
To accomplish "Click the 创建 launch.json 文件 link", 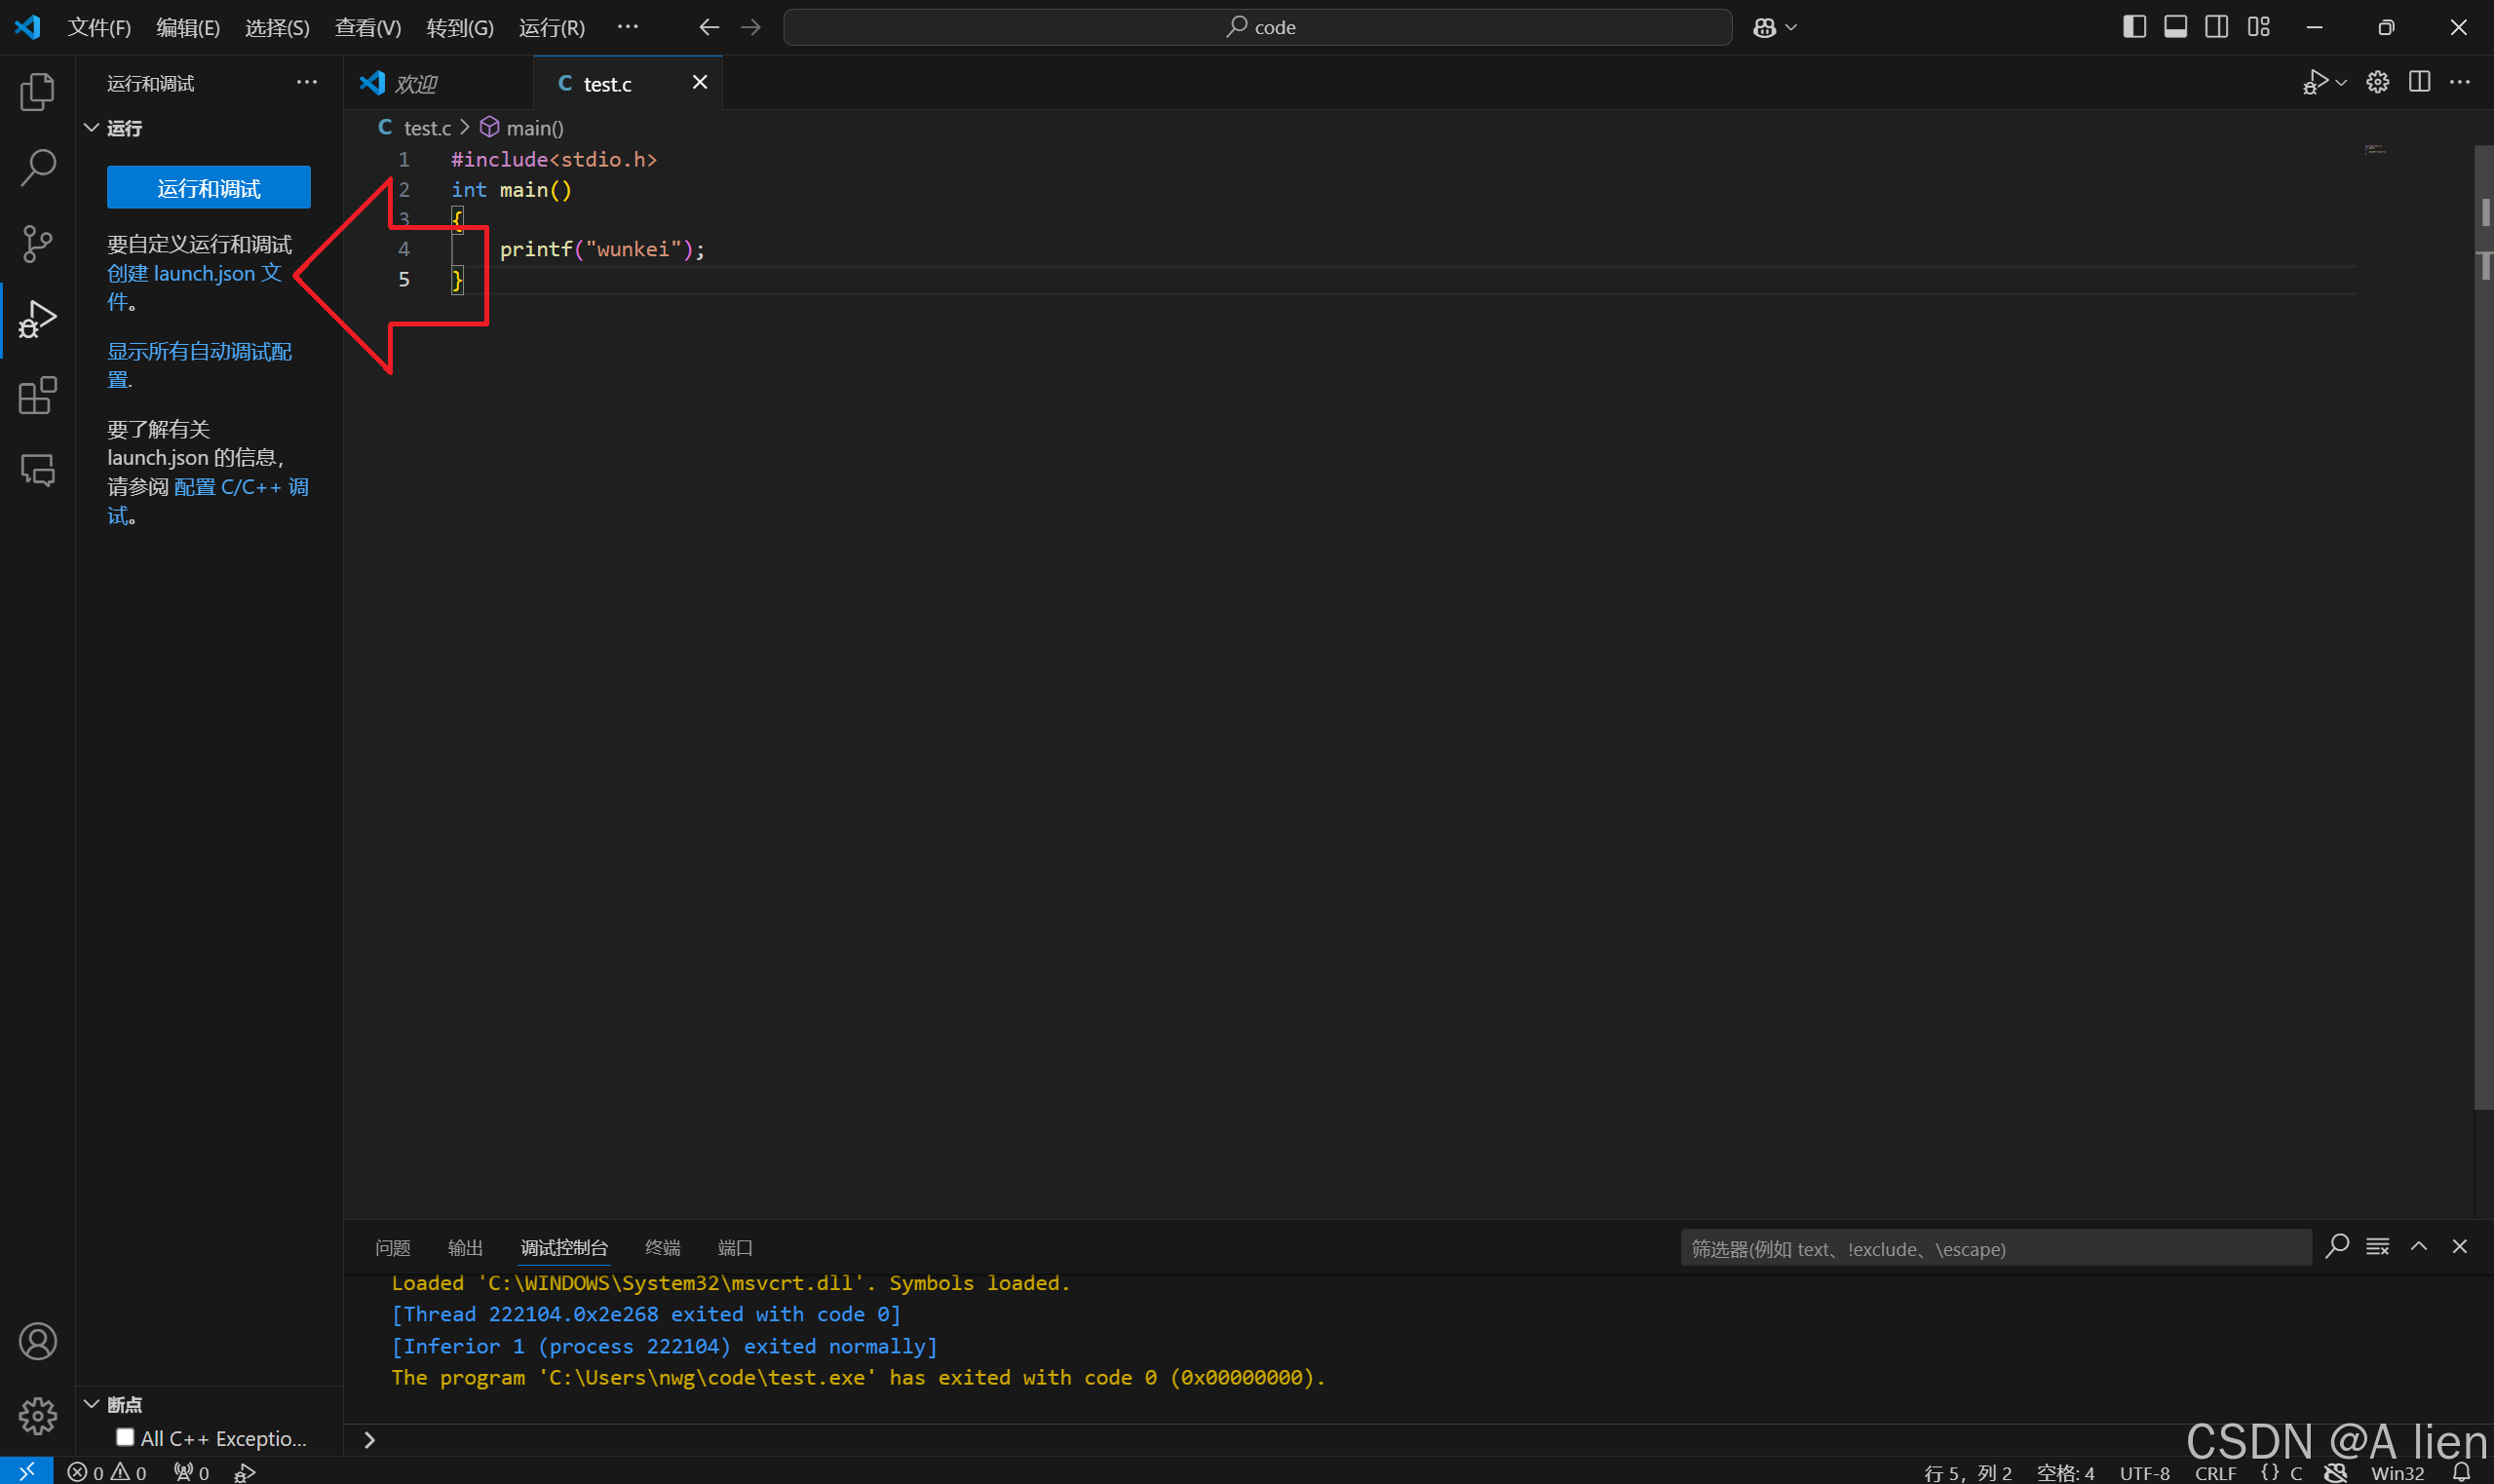I will click(194, 274).
